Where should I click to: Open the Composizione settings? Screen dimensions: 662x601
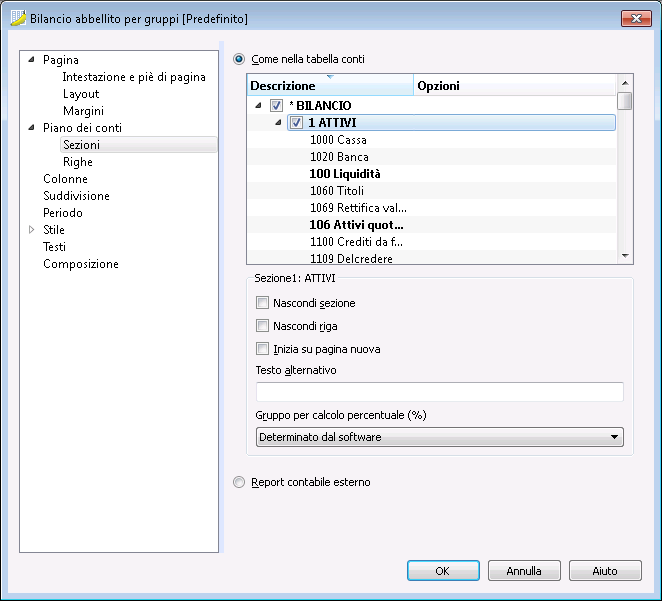click(81, 264)
